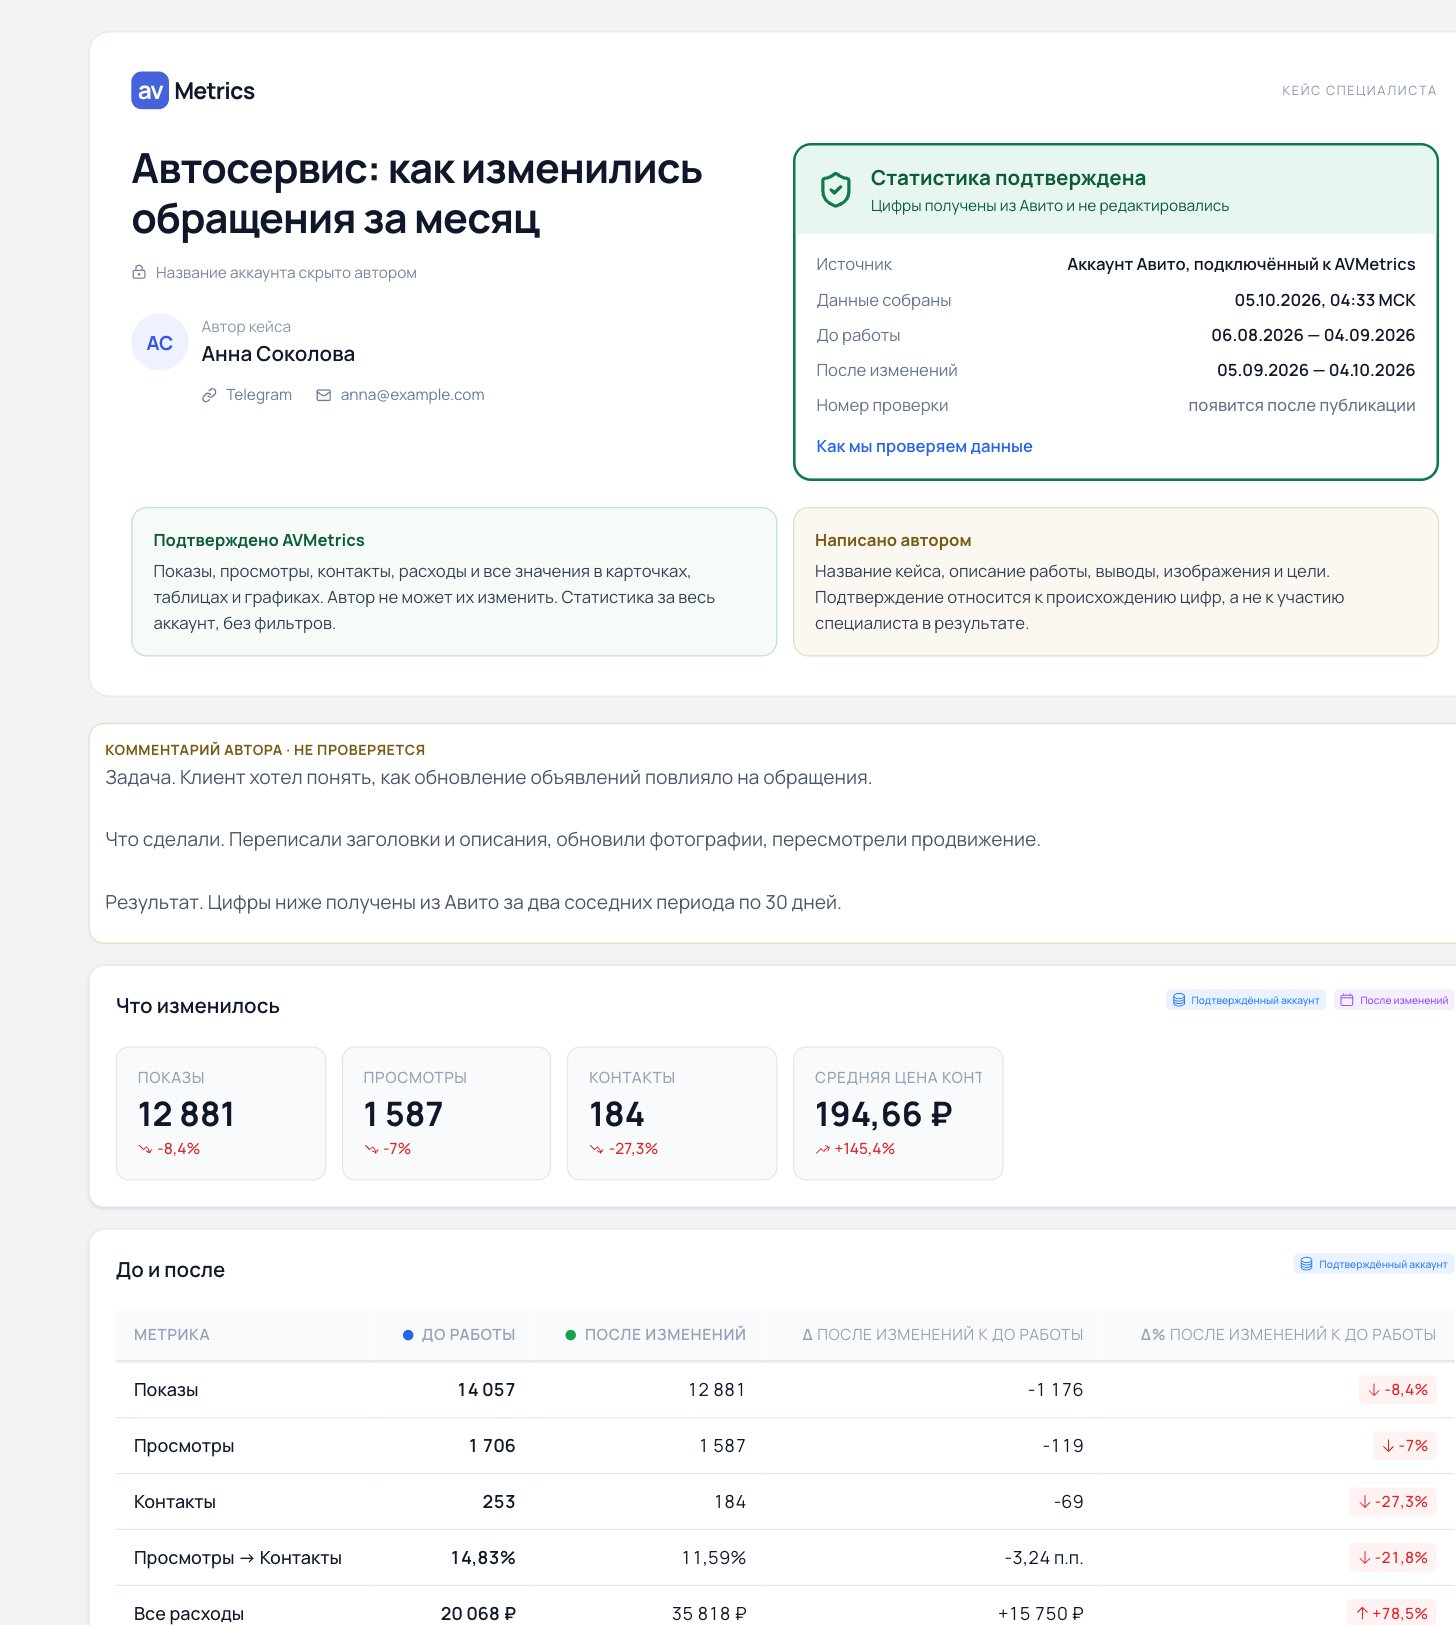Click database icon in 'До и после' badge

1306,1264
